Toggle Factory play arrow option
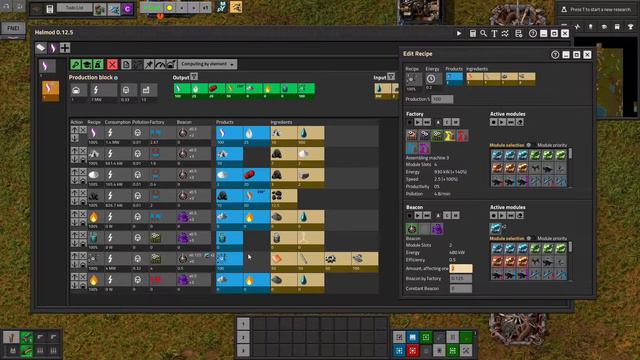The width and height of the screenshot is (640, 360). [418, 122]
